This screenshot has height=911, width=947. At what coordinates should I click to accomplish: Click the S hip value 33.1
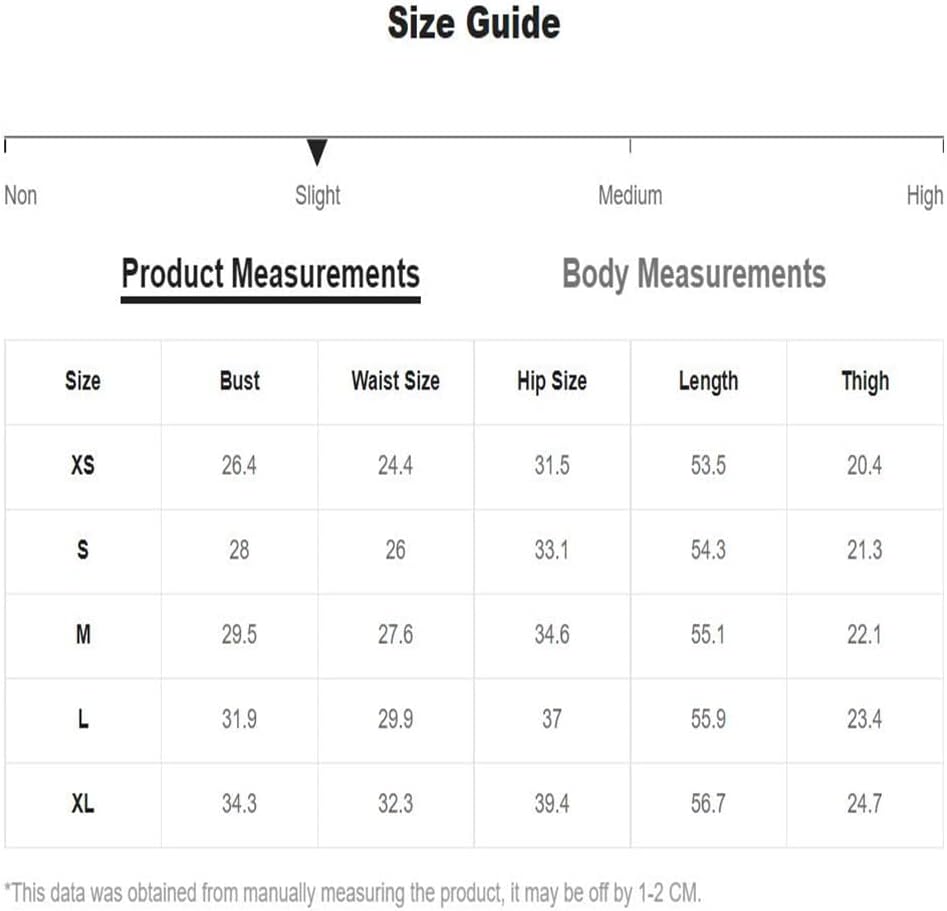click(x=551, y=550)
